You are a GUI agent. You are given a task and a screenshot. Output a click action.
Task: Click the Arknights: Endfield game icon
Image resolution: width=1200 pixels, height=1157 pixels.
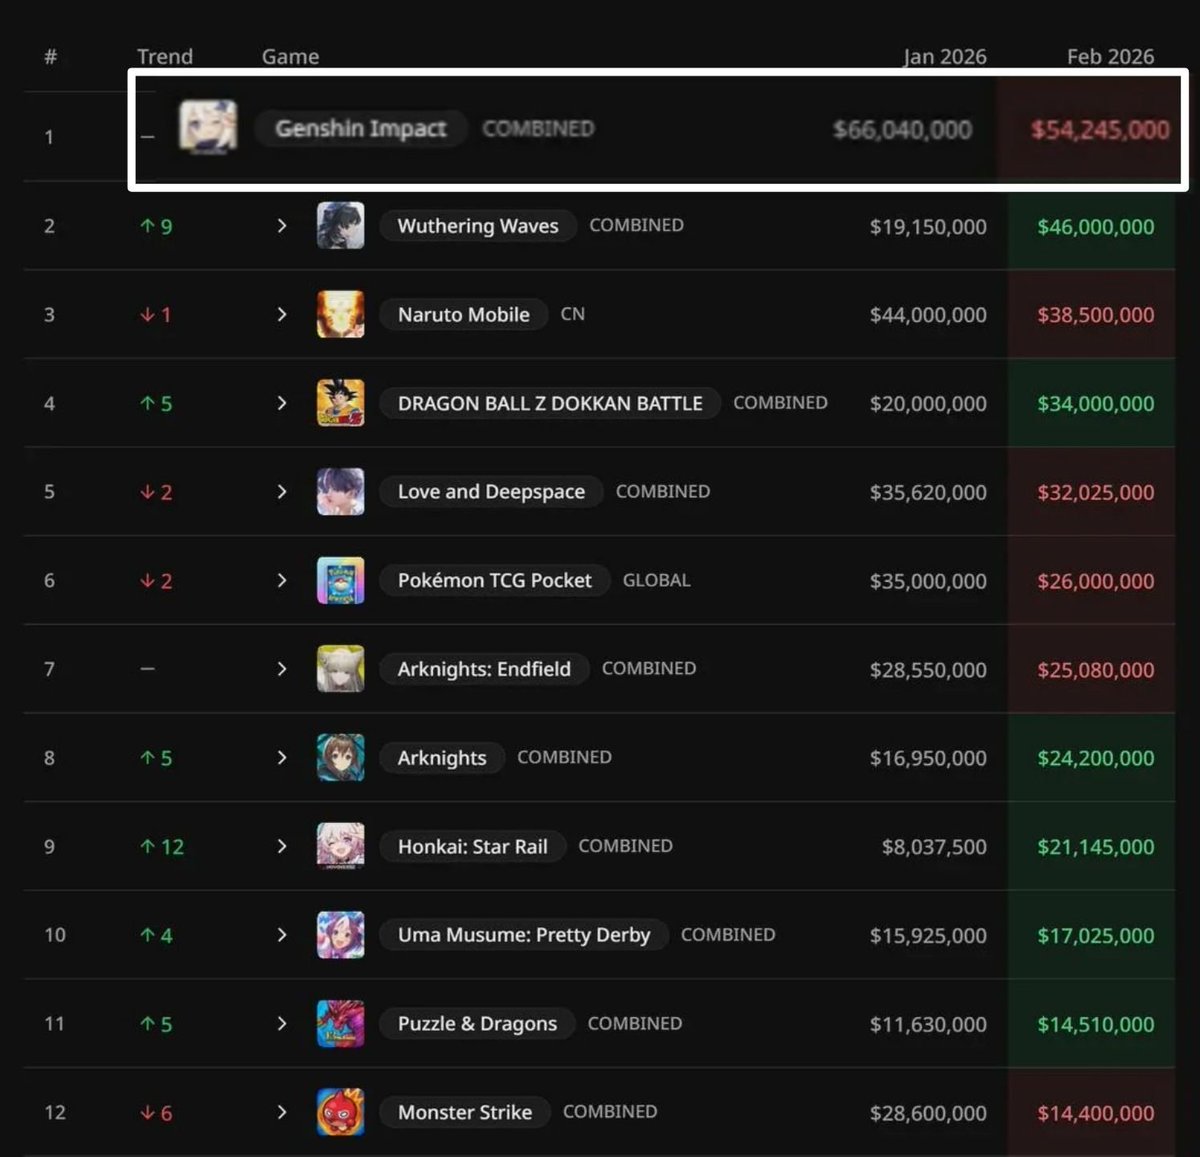tap(341, 669)
